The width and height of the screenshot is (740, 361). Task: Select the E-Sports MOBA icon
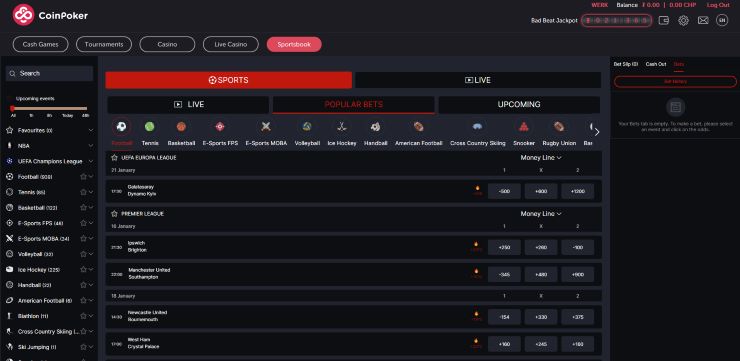[x=266, y=126]
